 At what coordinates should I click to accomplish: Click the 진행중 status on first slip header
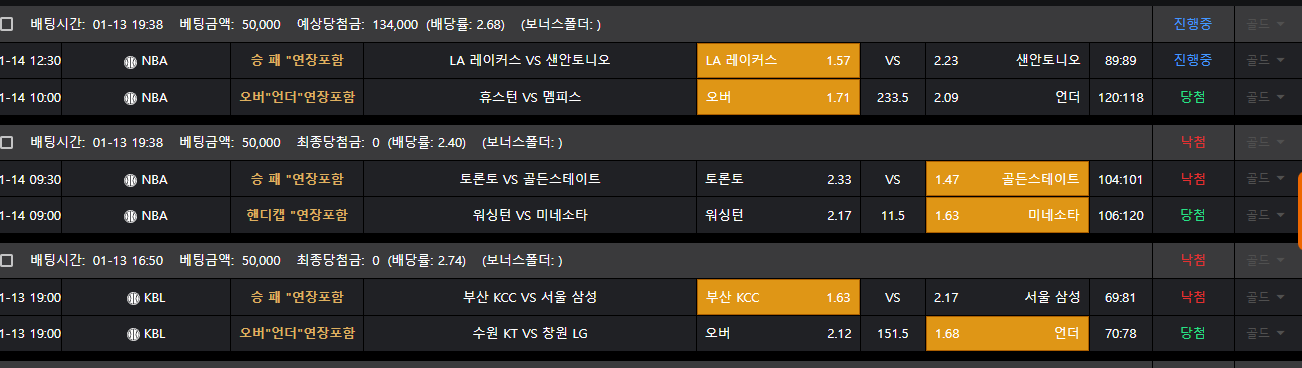click(x=1193, y=24)
